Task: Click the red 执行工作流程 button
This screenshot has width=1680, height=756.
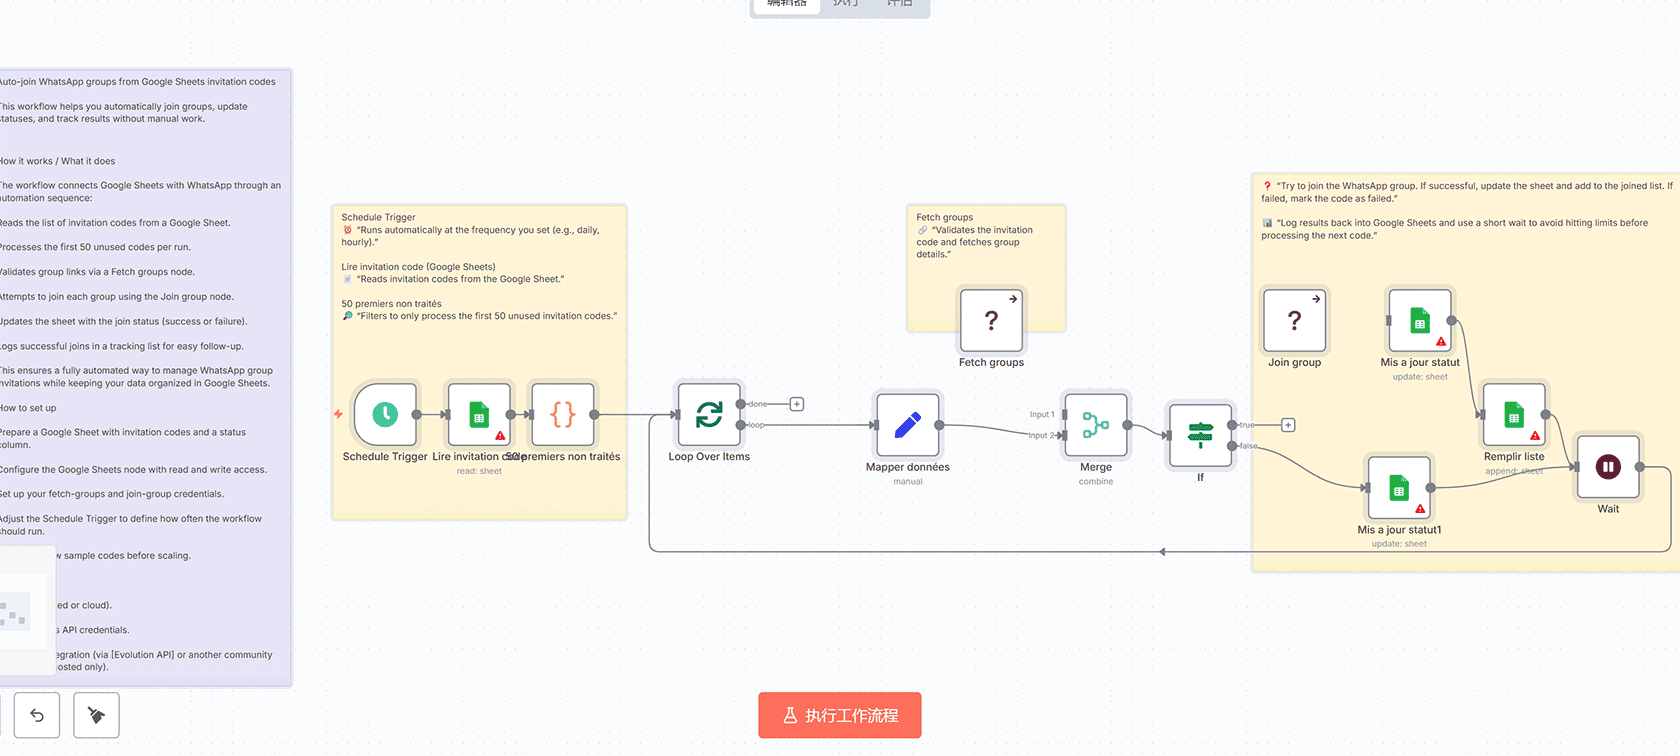Action: pyautogui.click(x=839, y=715)
